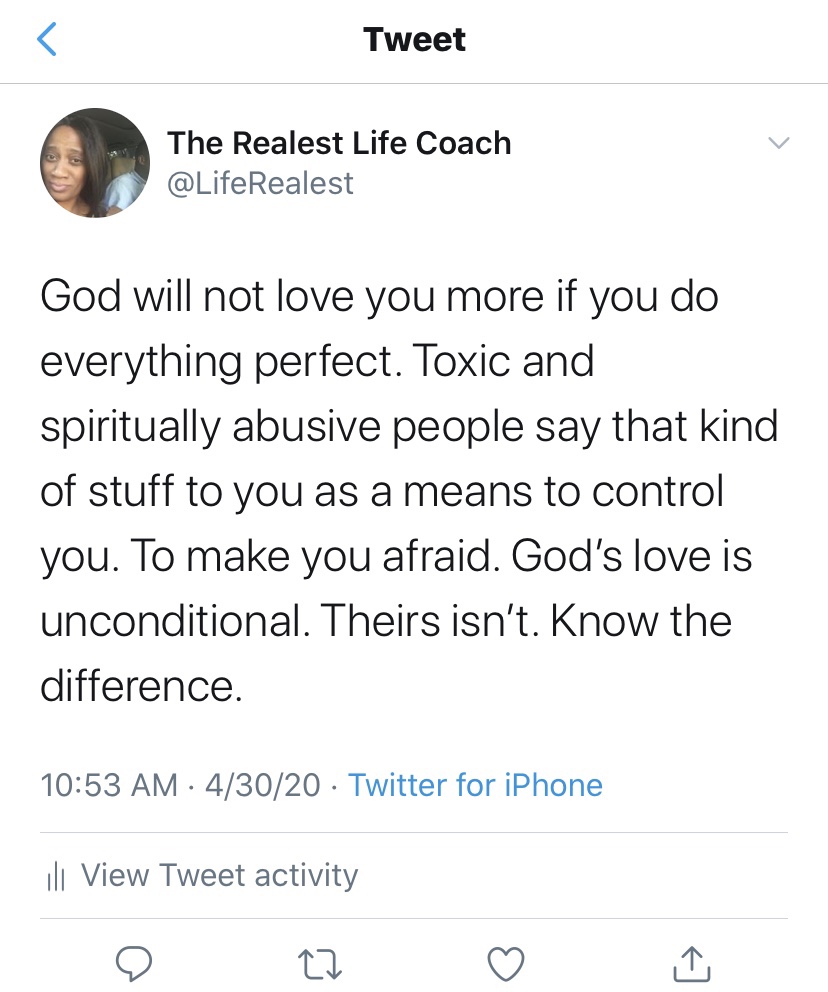This screenshot has height=992, width=828.
Task: Open View Tweet activity
Action: tap(219, 875)
